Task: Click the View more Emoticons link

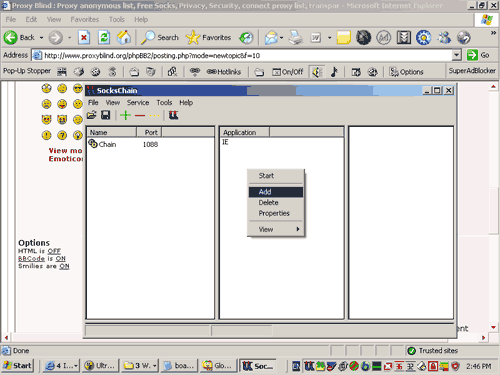Action: tap(65, 155)
